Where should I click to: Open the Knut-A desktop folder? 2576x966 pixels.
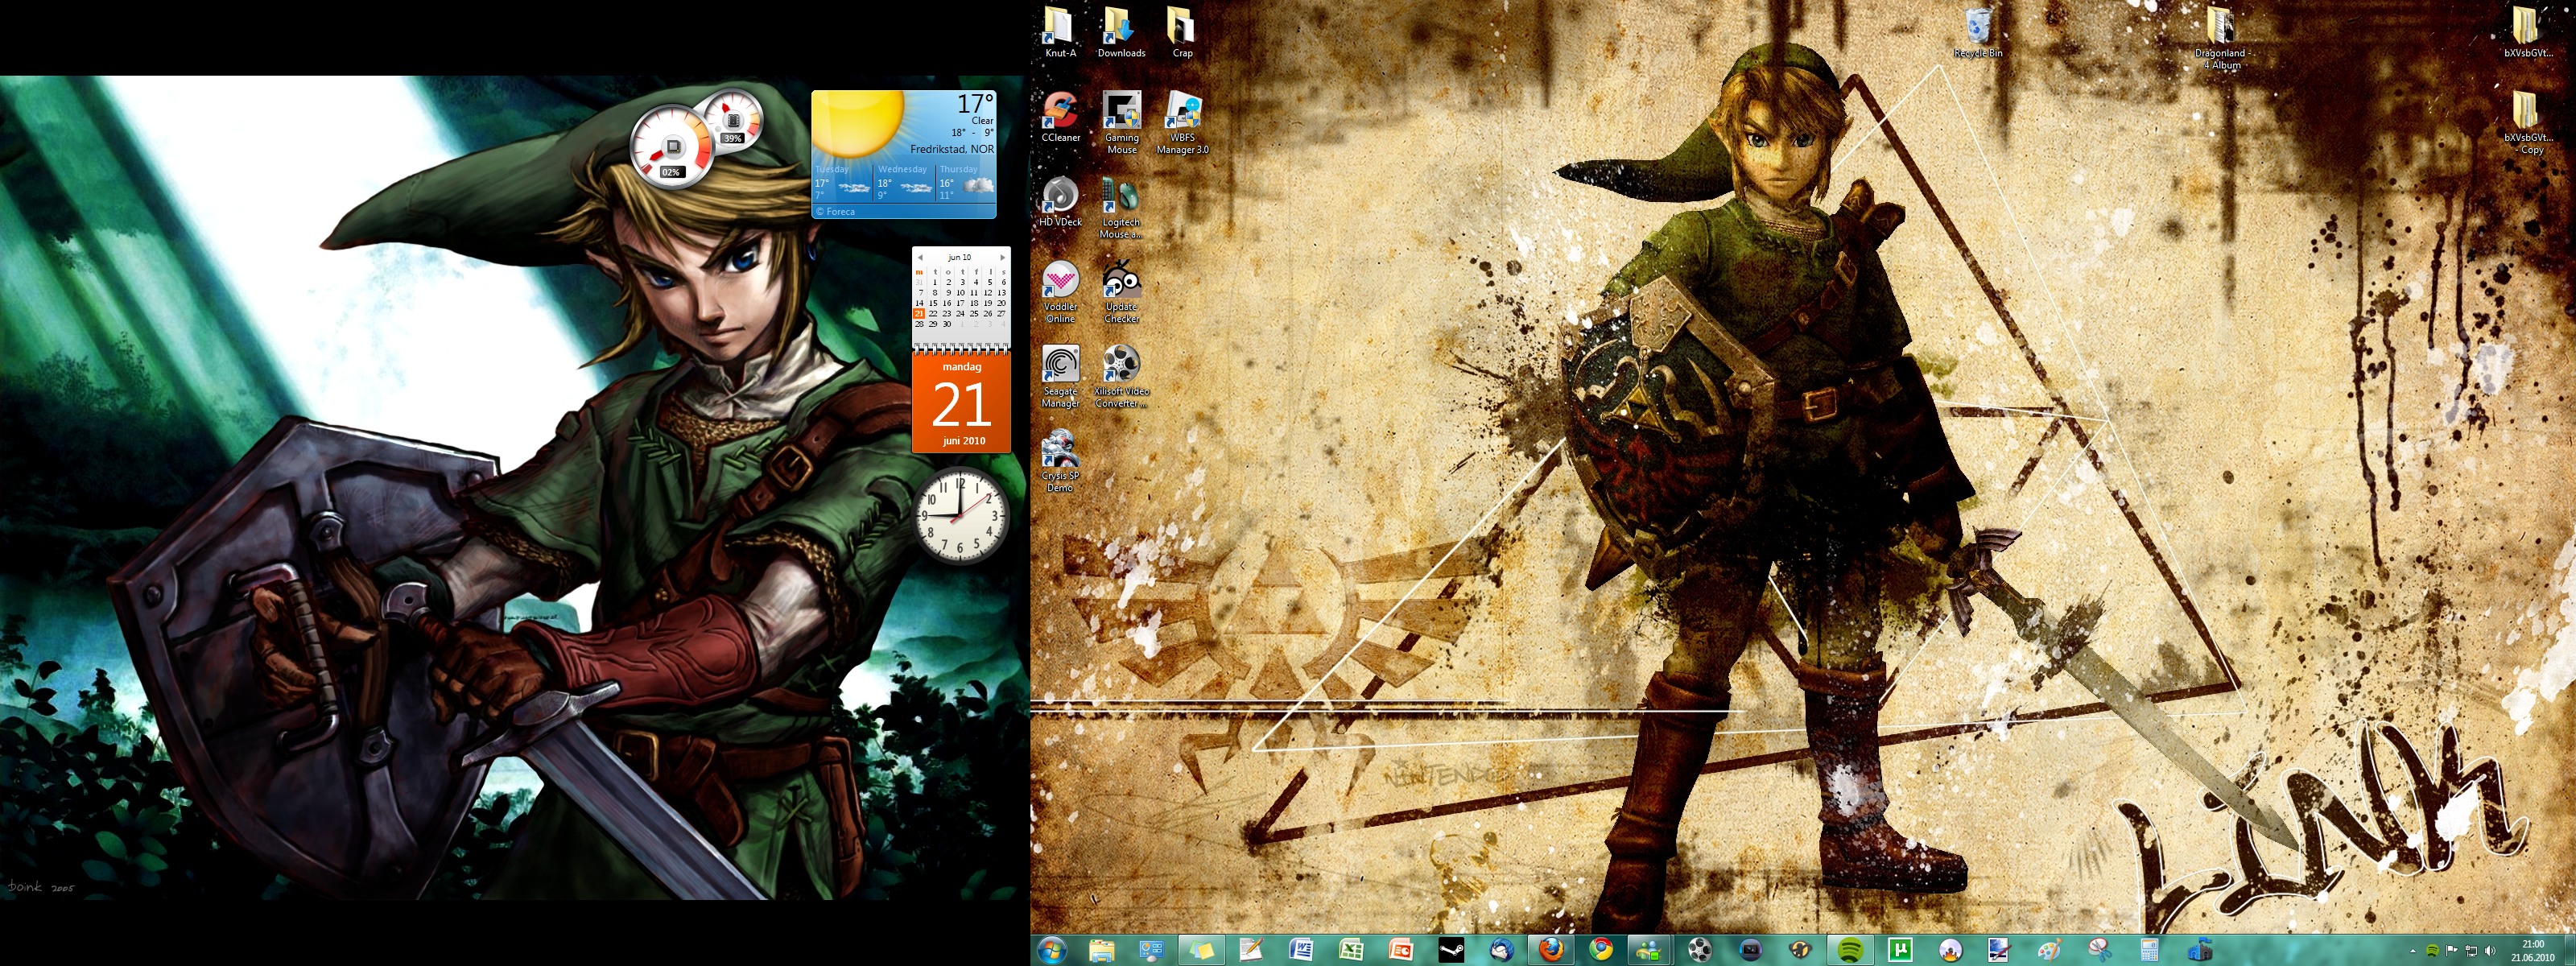[1060, 32]
